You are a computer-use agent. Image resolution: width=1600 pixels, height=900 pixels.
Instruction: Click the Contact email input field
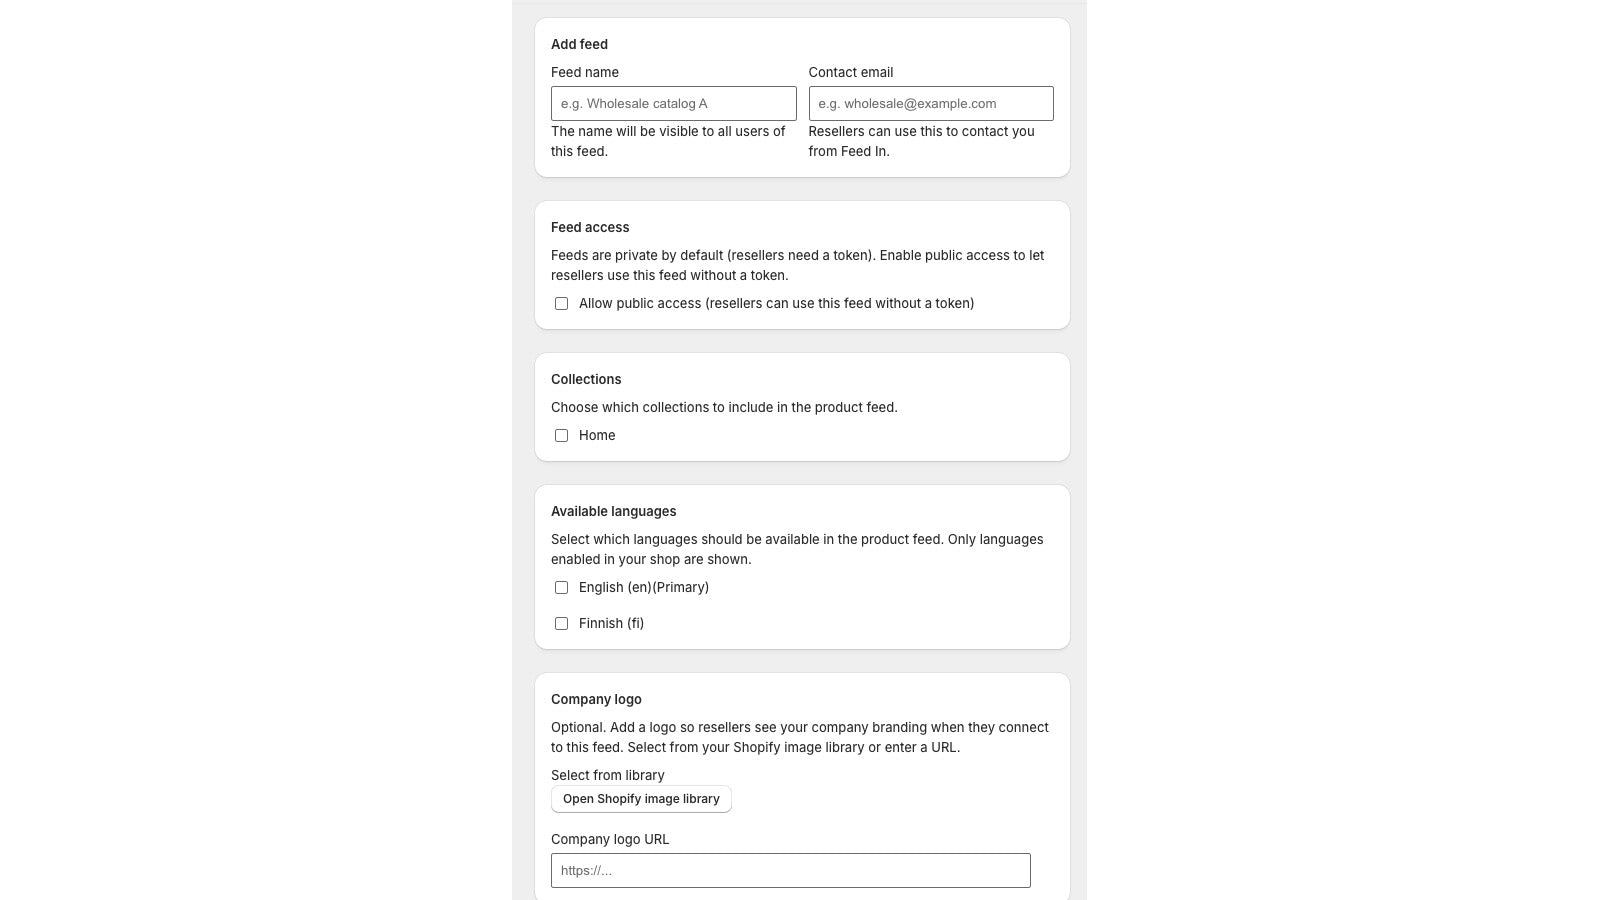coord(930,103)
